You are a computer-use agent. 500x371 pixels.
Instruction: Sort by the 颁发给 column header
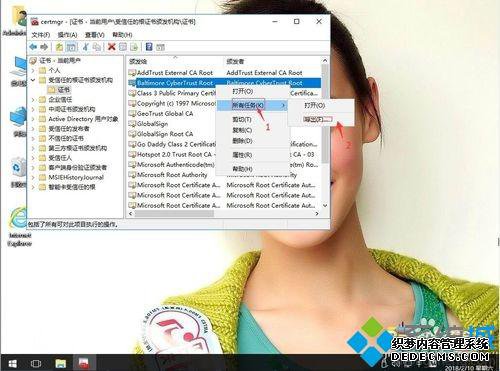(175, 61)
